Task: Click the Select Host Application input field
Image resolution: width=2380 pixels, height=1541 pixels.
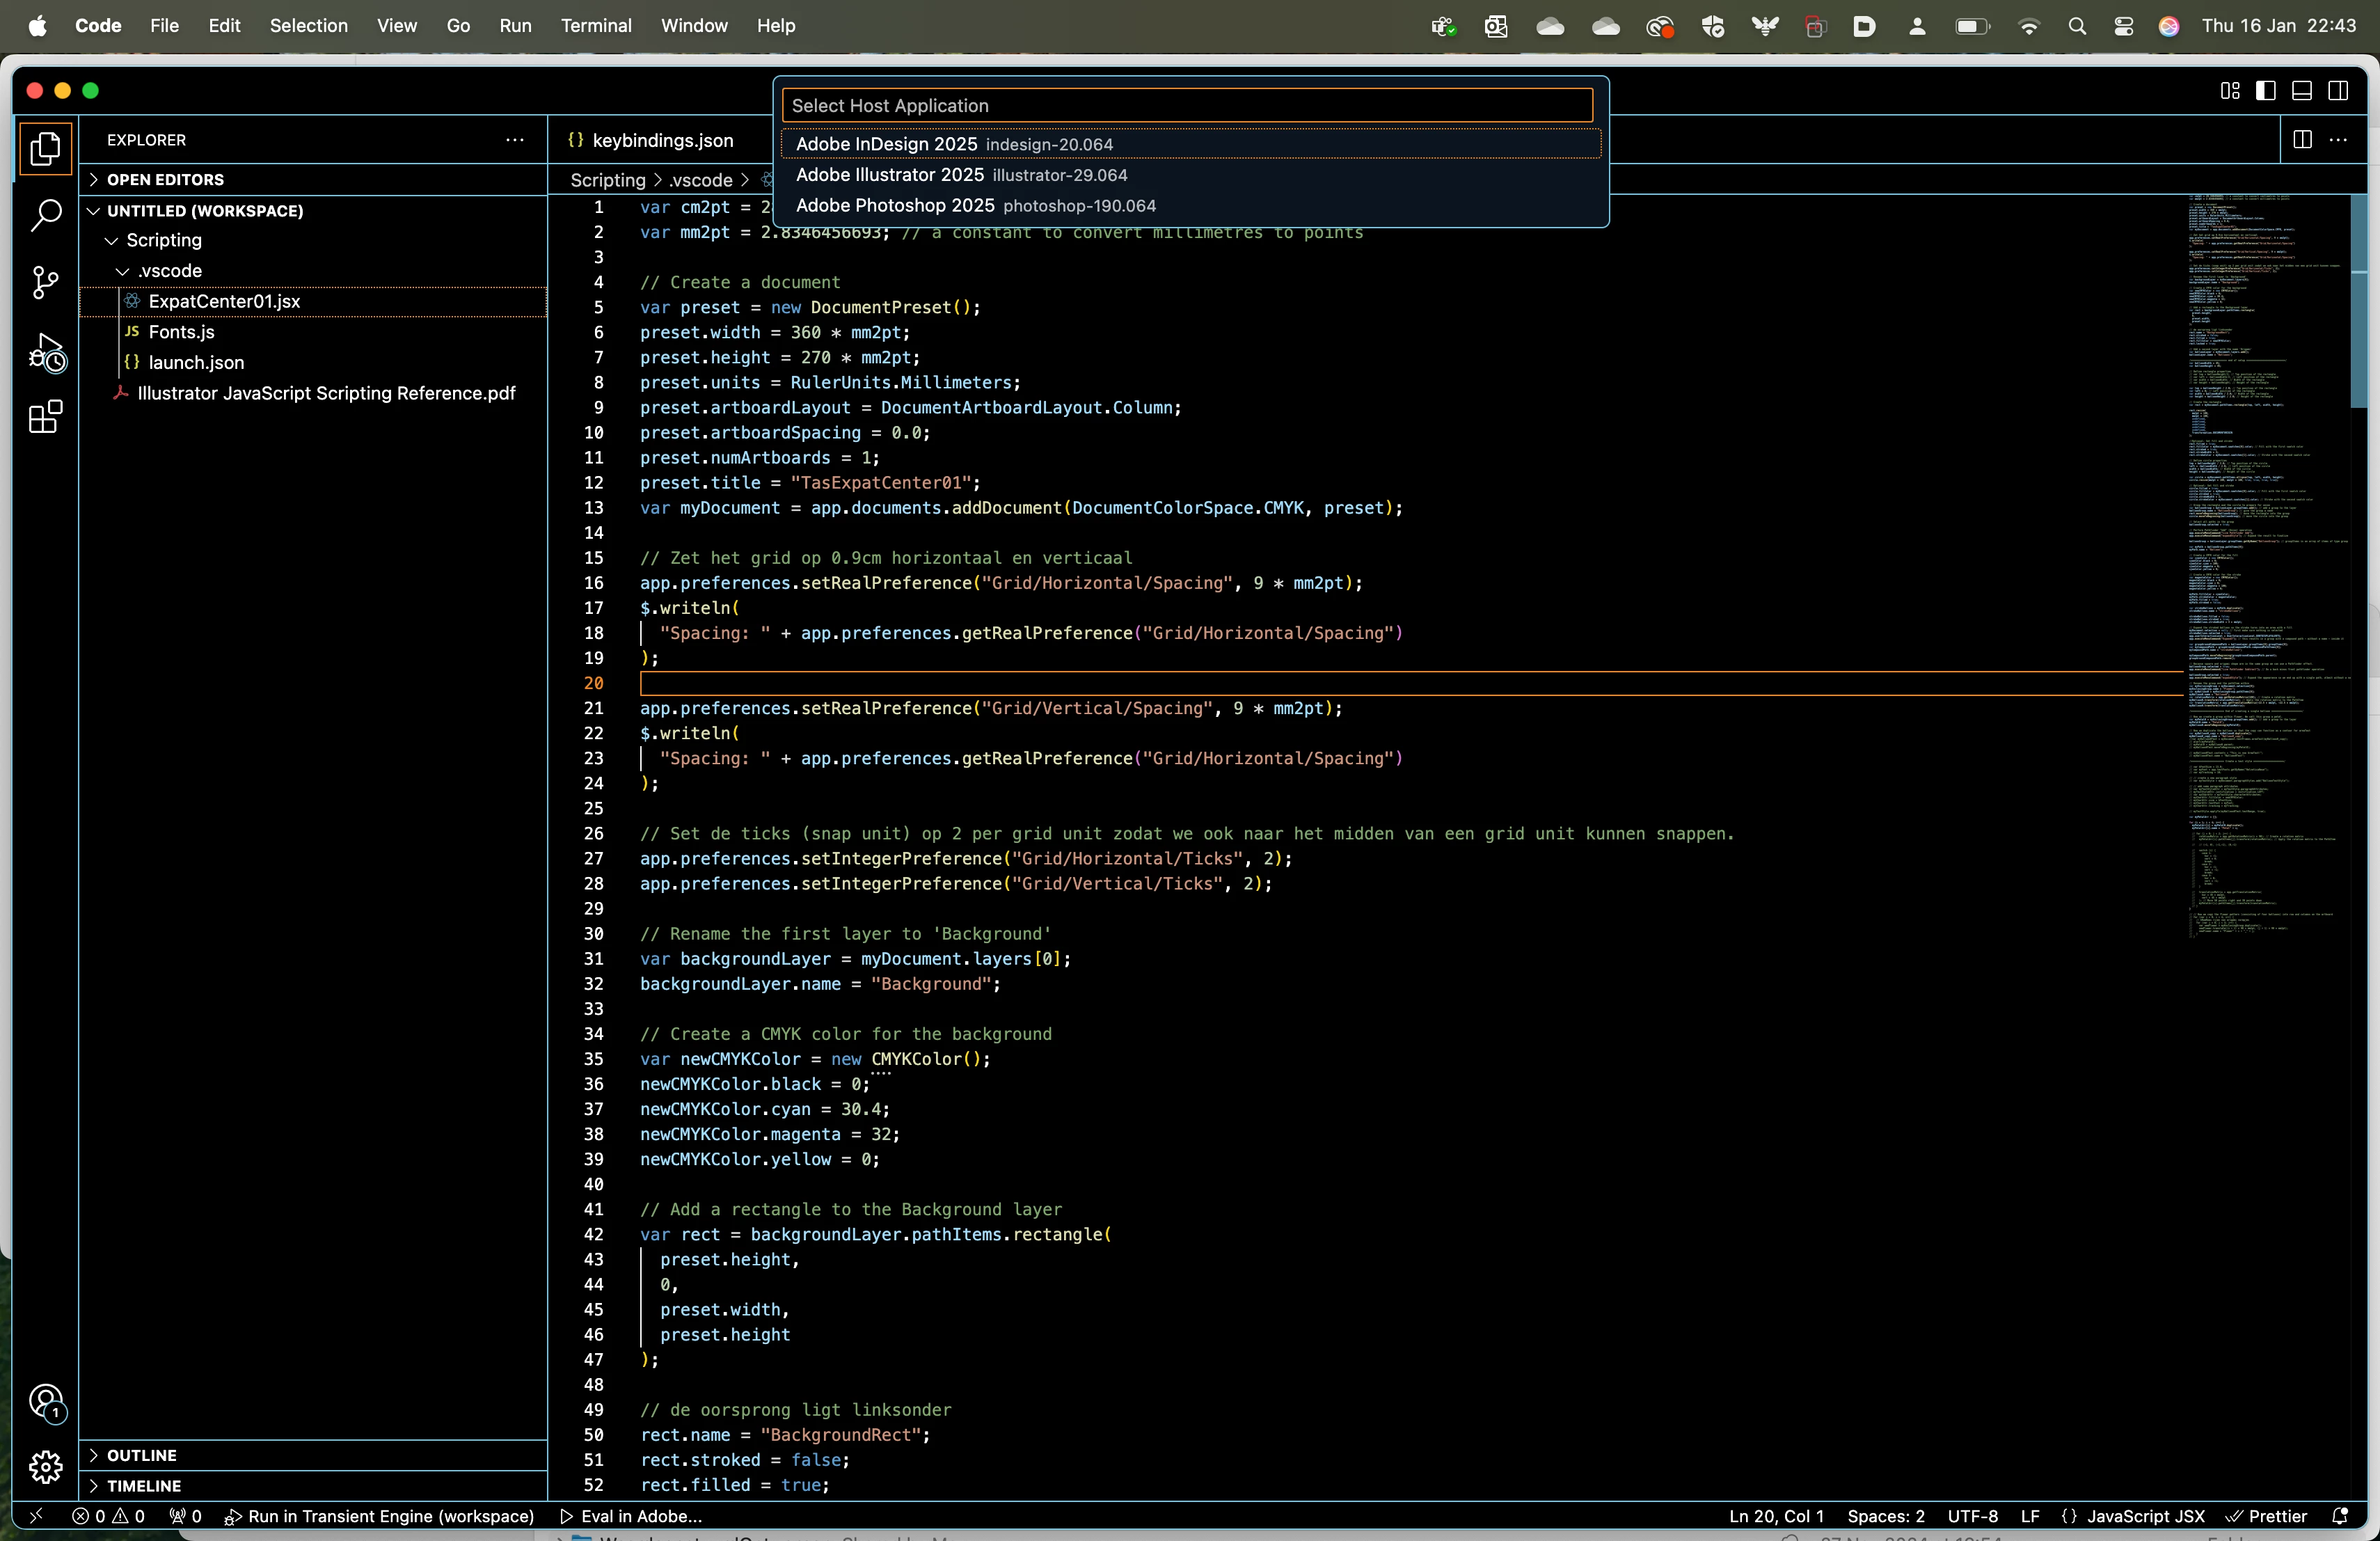Action: 1186,106
